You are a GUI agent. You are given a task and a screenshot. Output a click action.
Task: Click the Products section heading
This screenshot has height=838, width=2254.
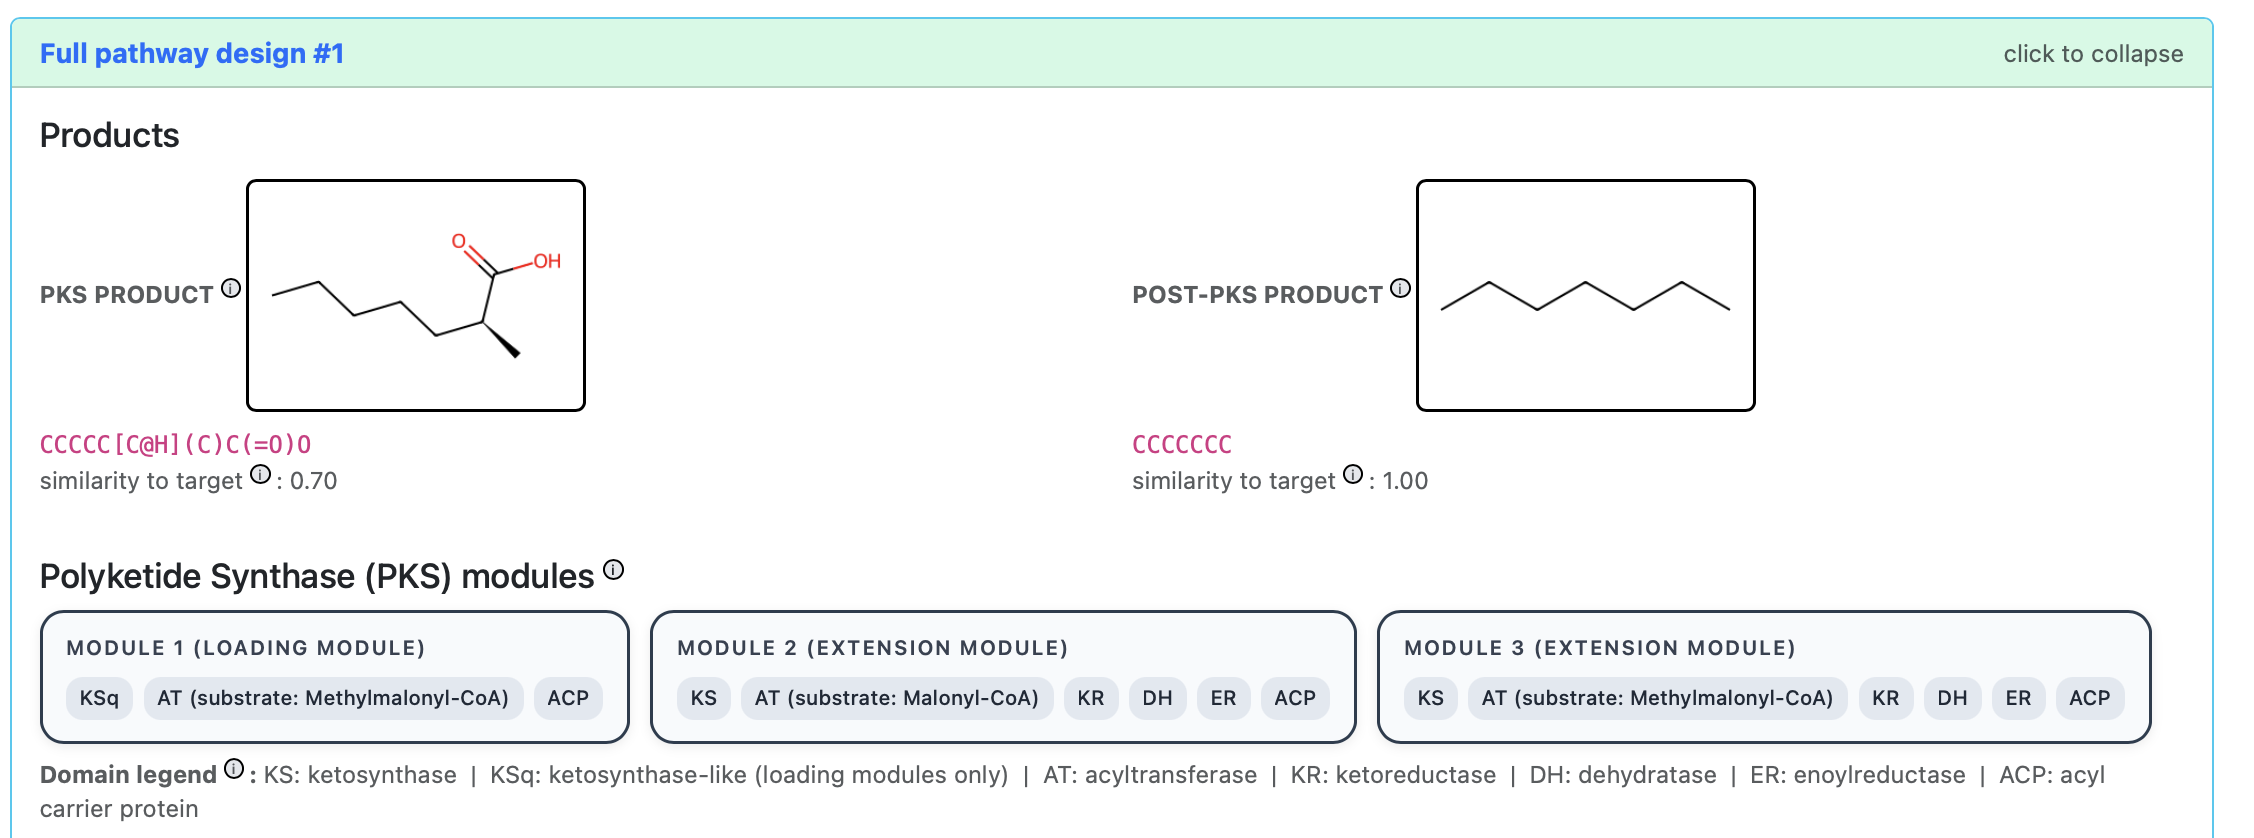(x=108, y=136)
